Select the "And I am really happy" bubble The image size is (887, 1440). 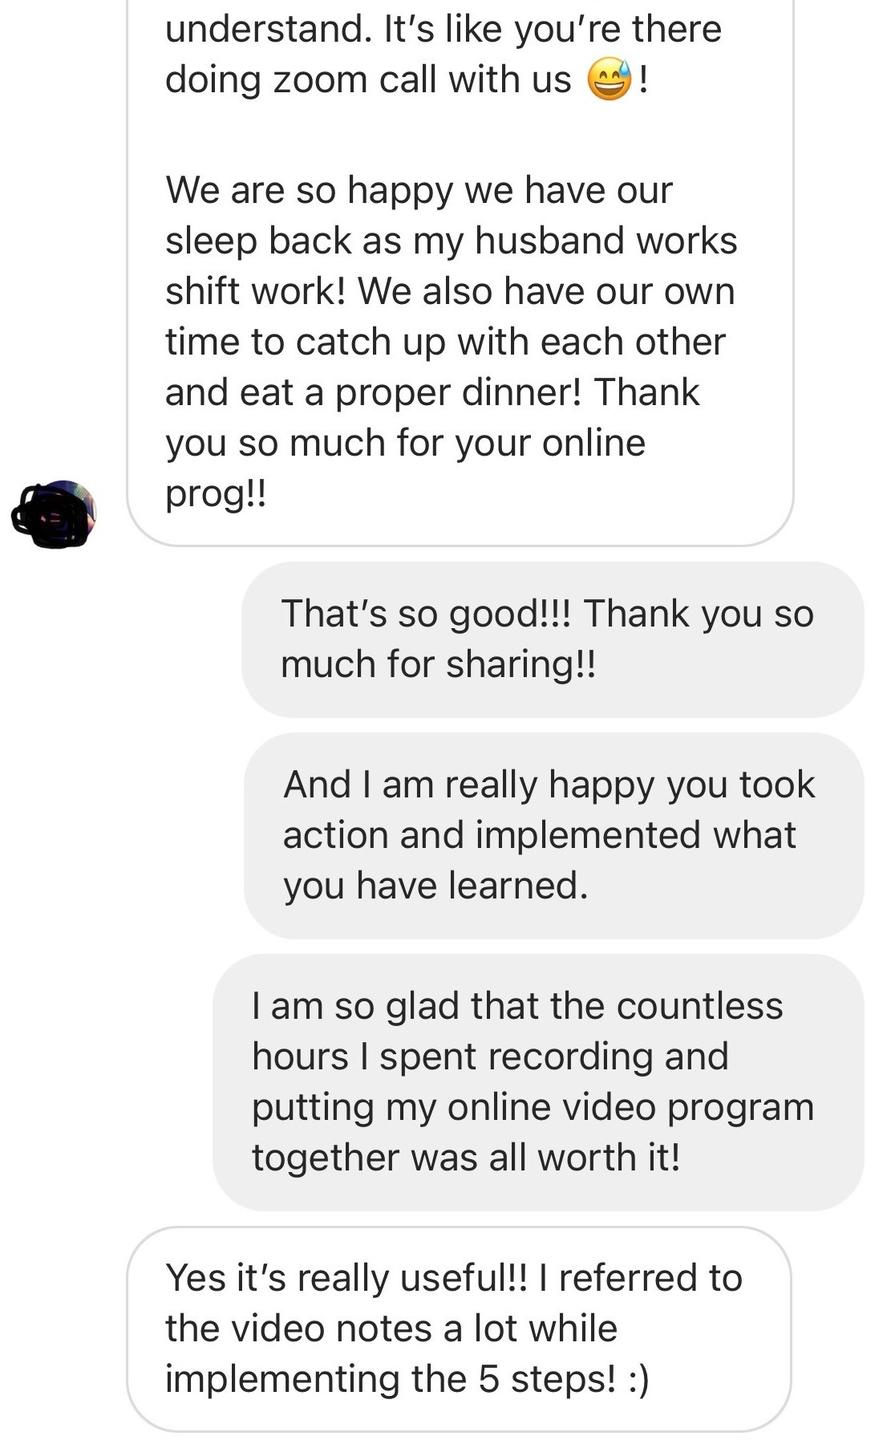point(553,835)
